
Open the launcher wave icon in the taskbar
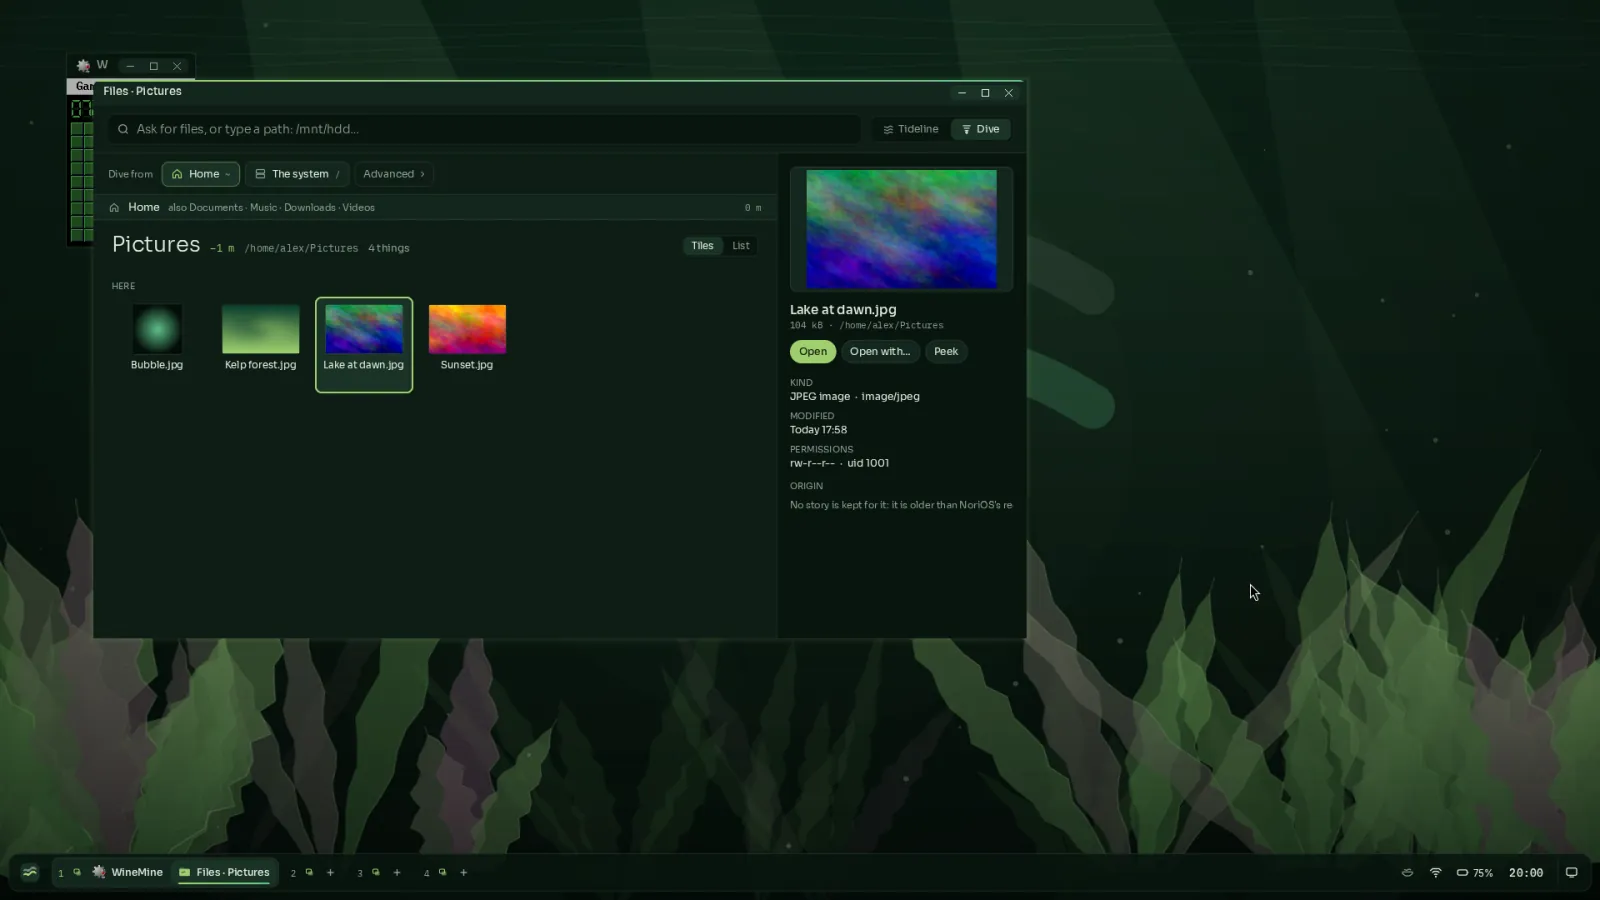pyautogui.click(x=30, y=872)
